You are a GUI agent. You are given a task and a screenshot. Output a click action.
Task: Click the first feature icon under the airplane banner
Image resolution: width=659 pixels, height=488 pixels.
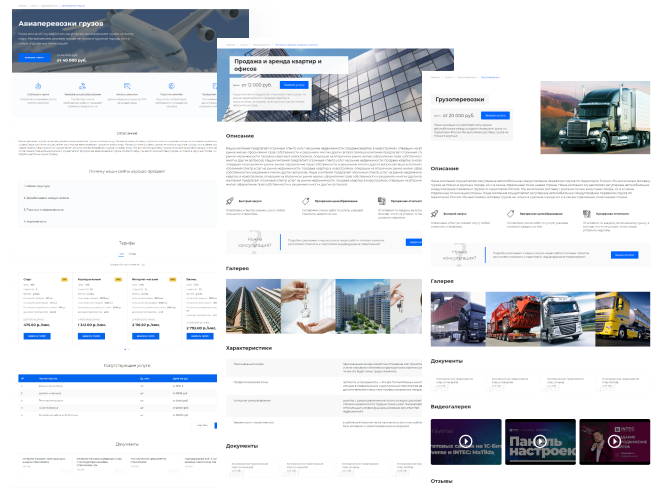[x=38, y=86]
